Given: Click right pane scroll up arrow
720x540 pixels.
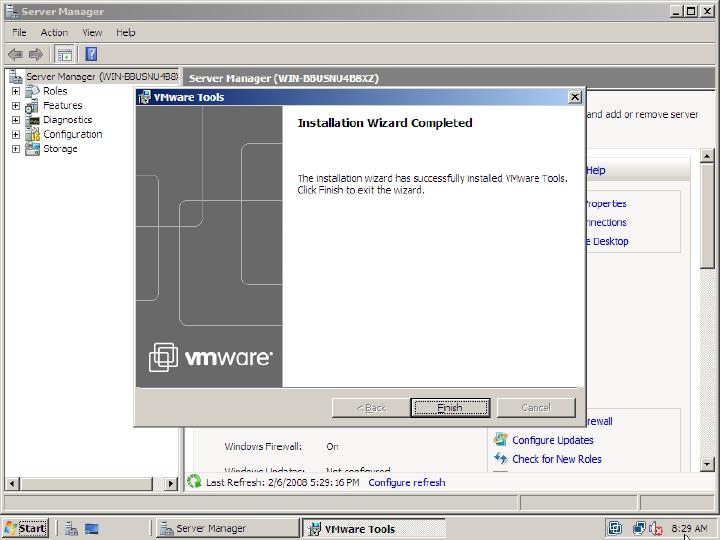Looking at the screenshot, I should (x=707, y=156).
